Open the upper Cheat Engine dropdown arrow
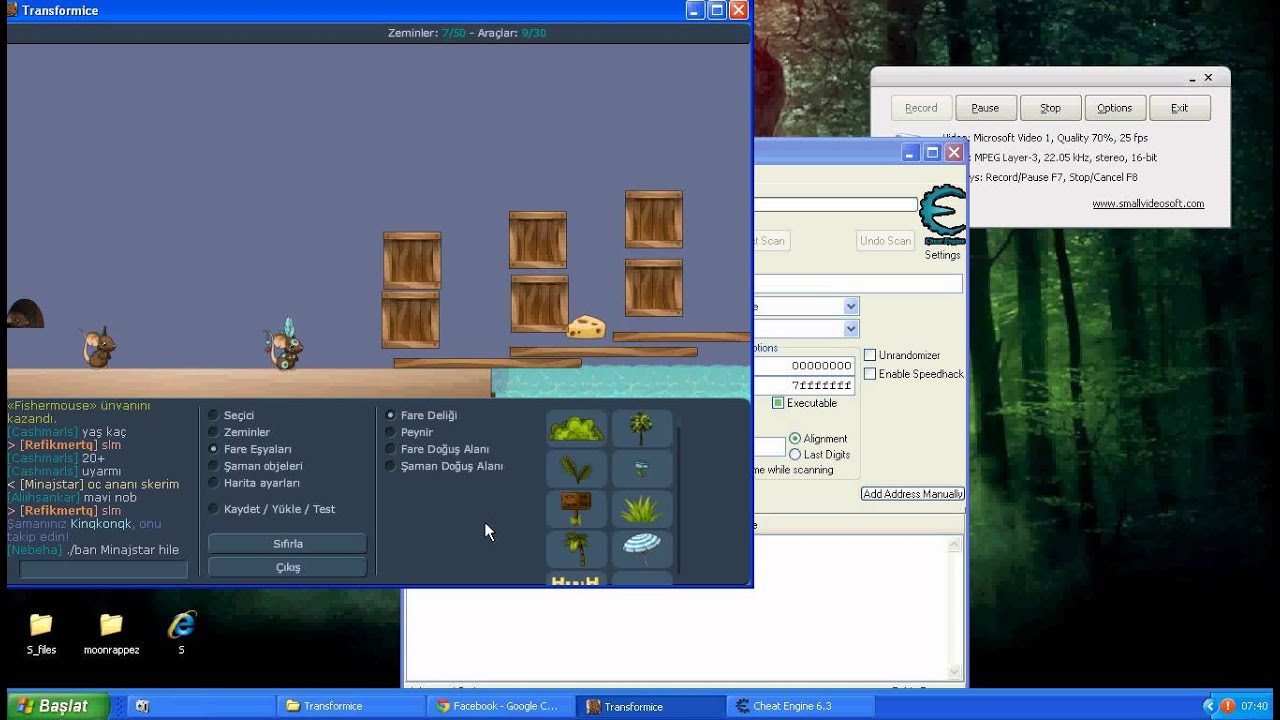This screenshot has width=1280, height=720. click(851, 306)
